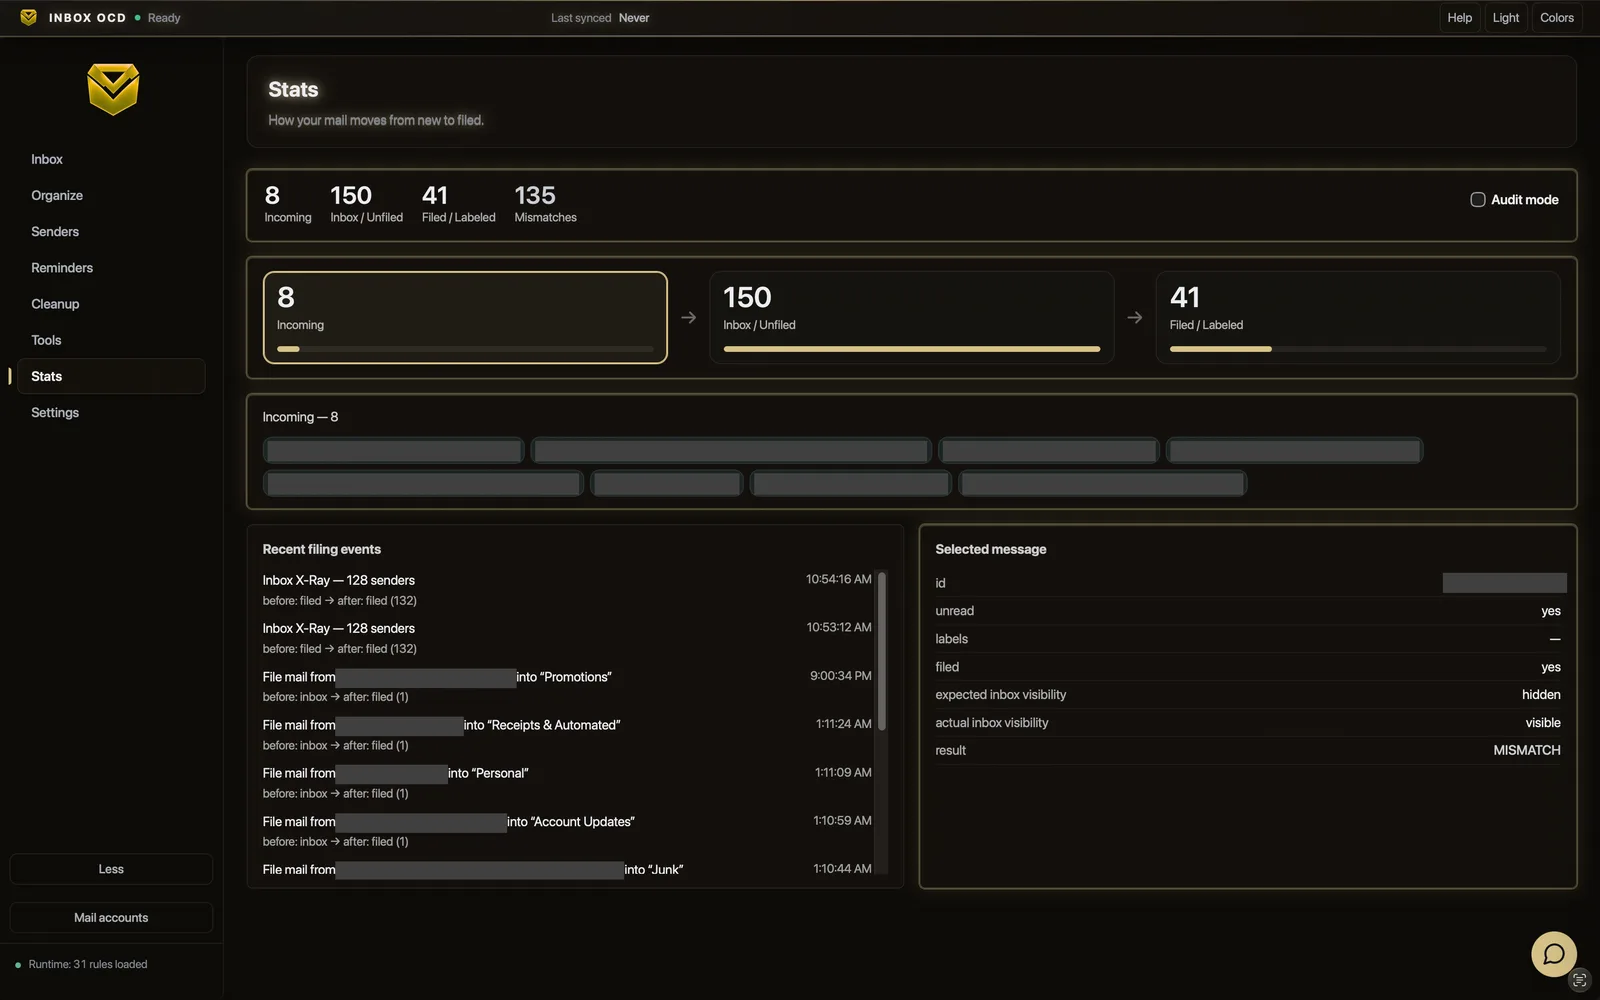Click the 8 Incoming summary stat
The image size is (1600, 1000).
[287, 203]
